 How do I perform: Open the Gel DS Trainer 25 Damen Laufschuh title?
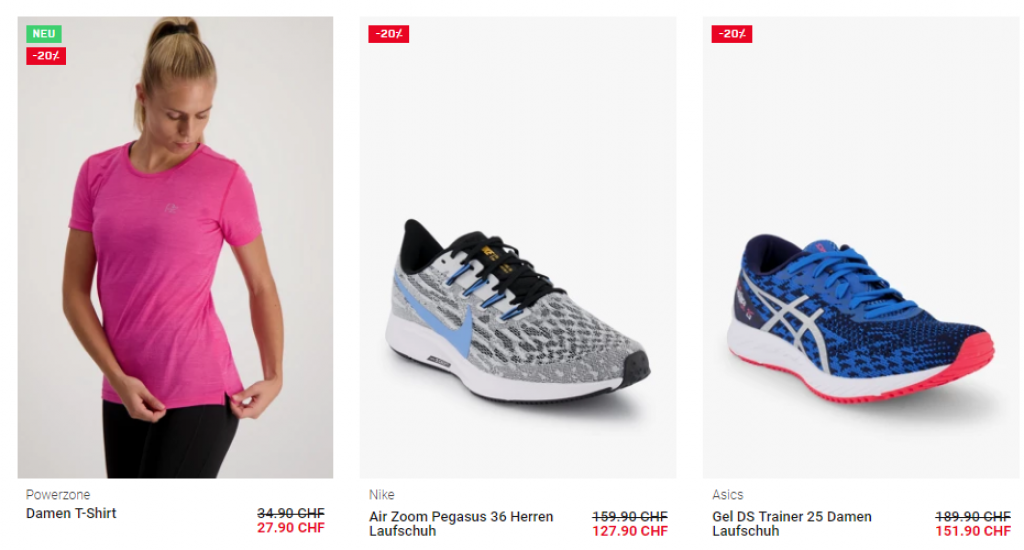792,524
